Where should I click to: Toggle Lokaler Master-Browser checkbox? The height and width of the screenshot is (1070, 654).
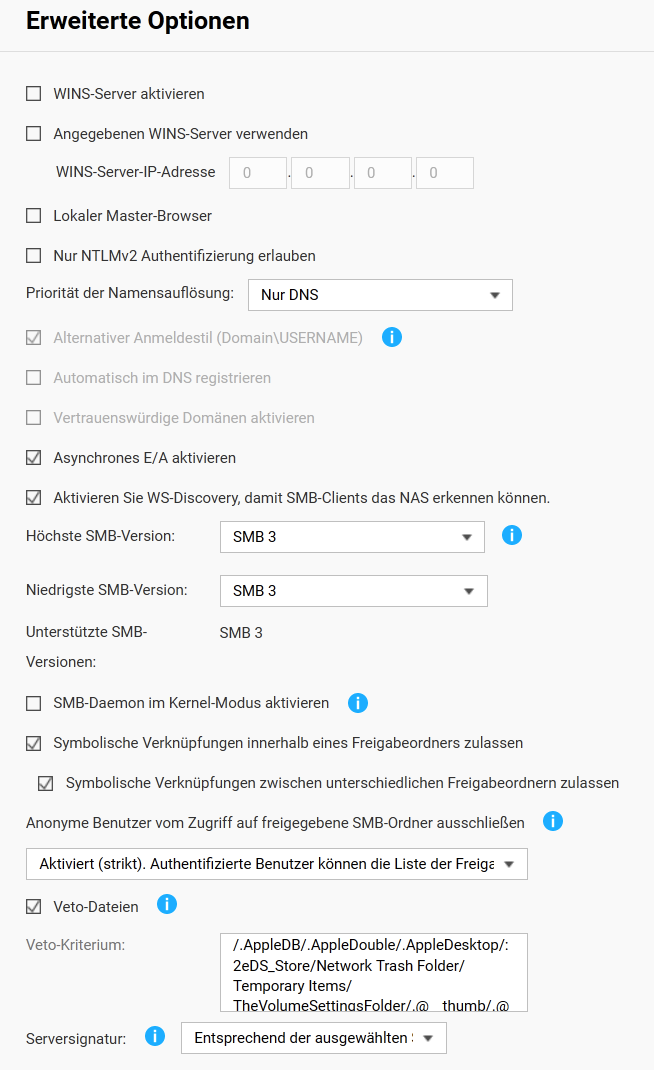tap(34, 216)
